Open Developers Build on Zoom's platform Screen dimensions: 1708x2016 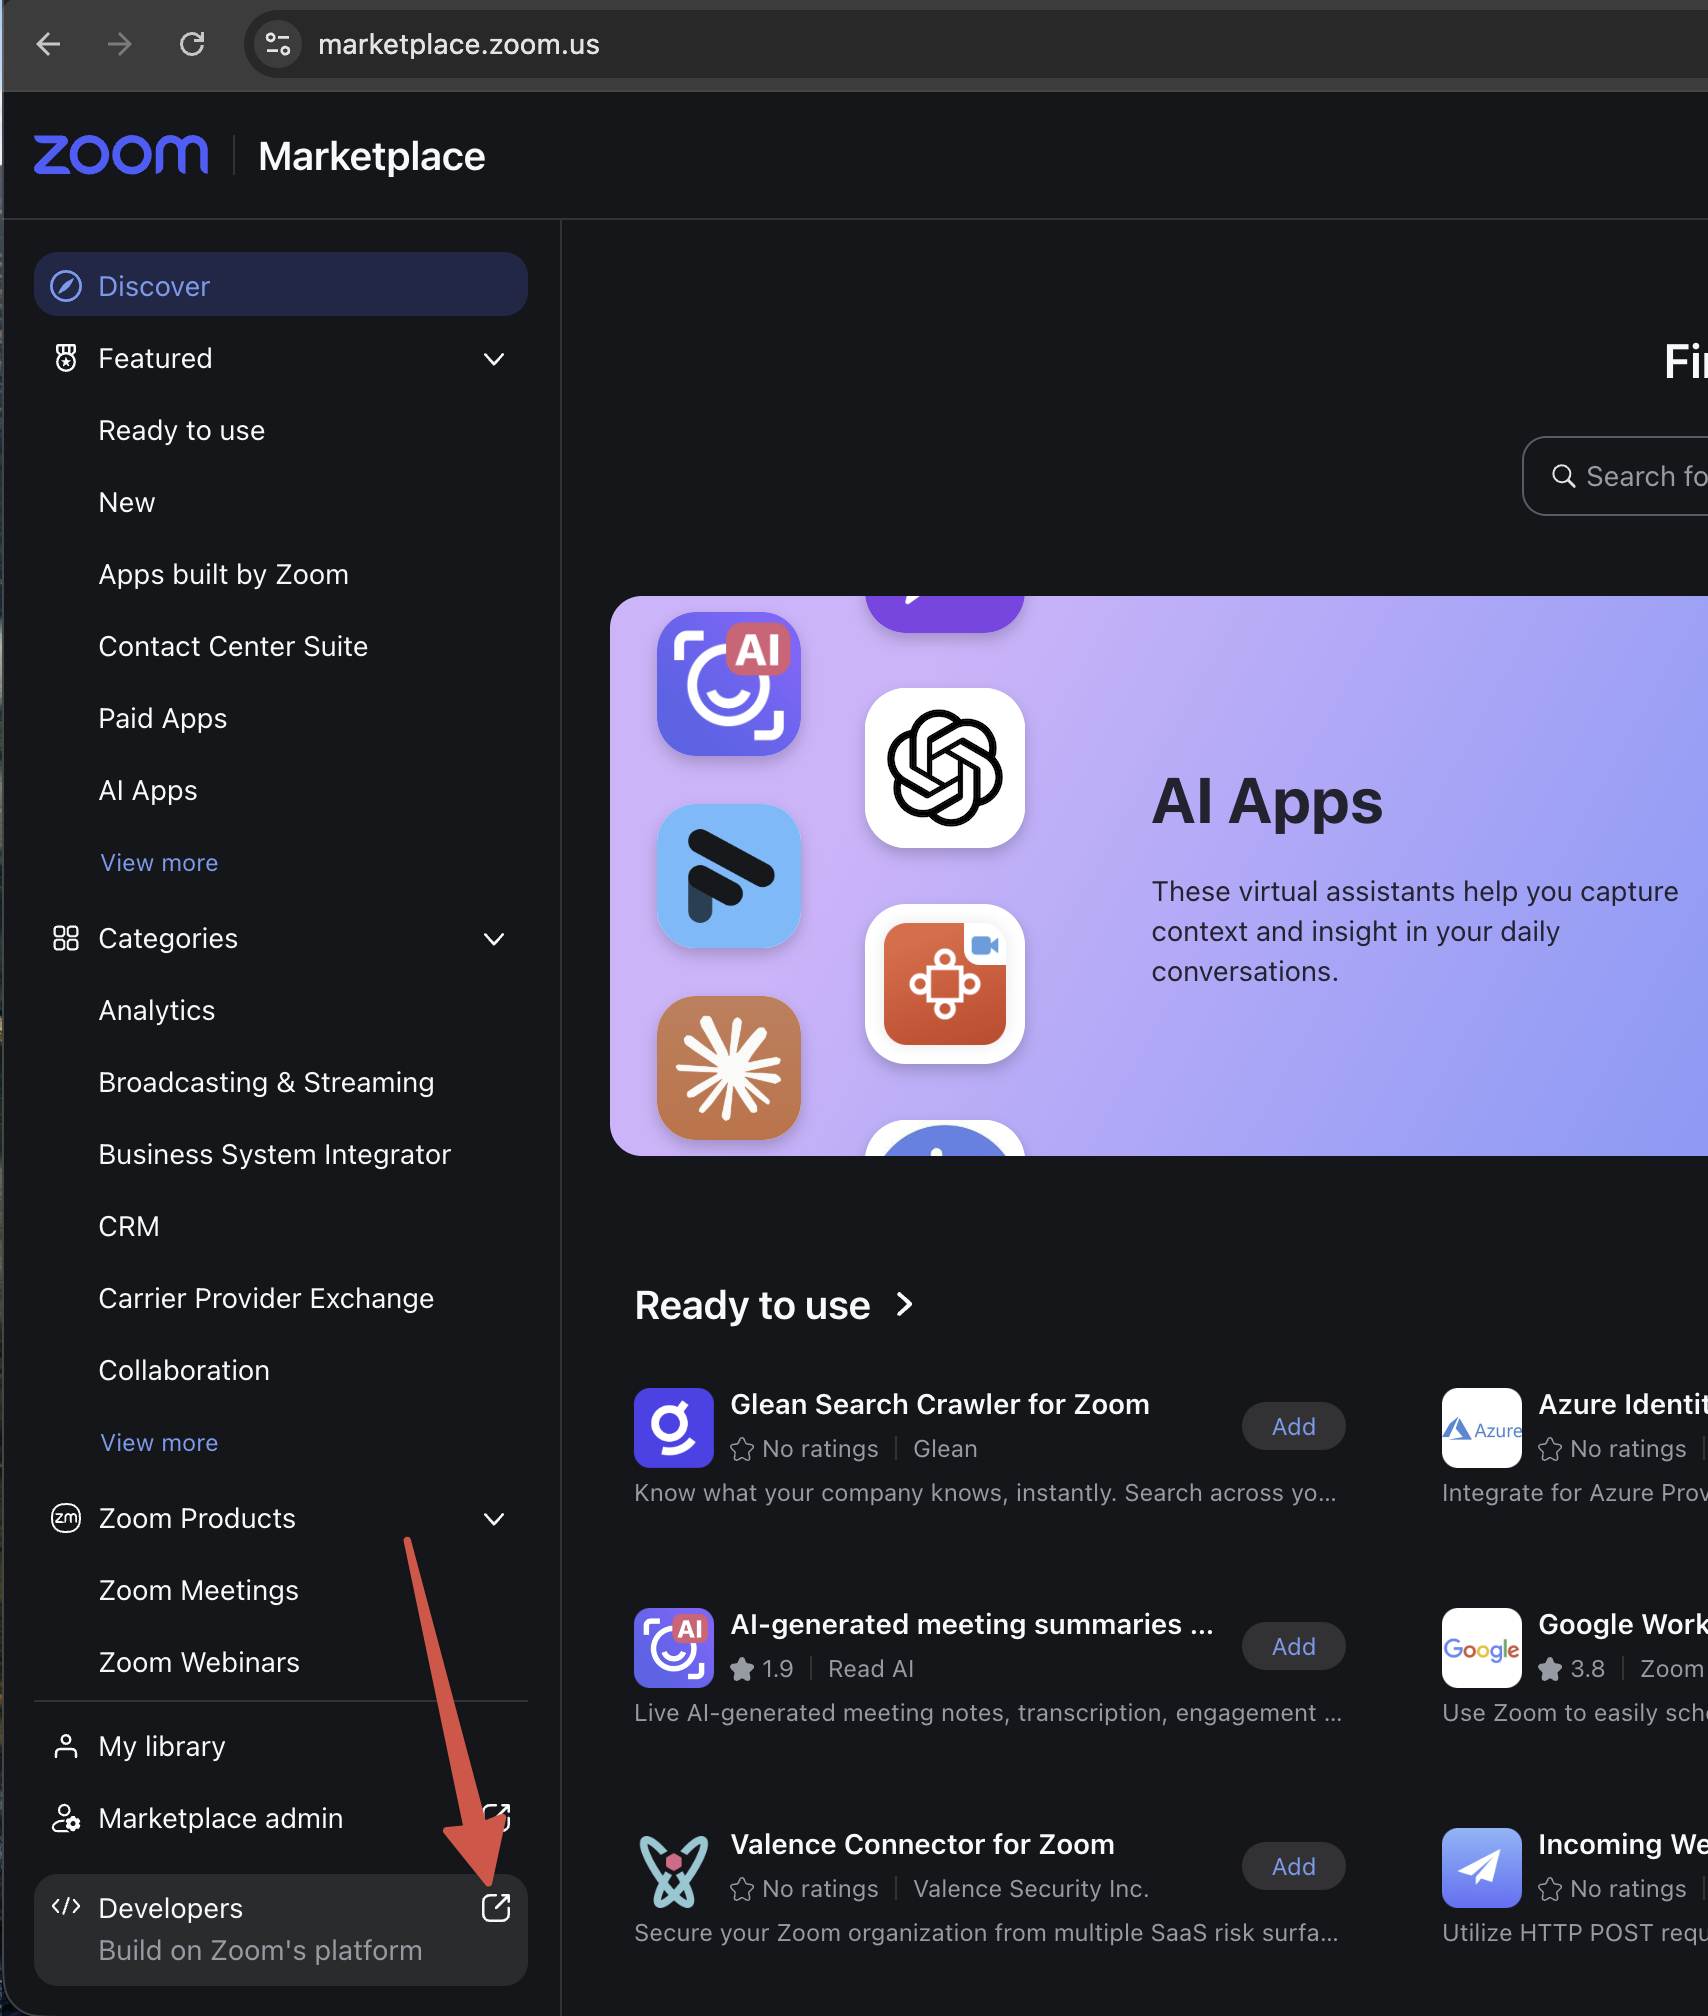click(x=281, y=1929)
